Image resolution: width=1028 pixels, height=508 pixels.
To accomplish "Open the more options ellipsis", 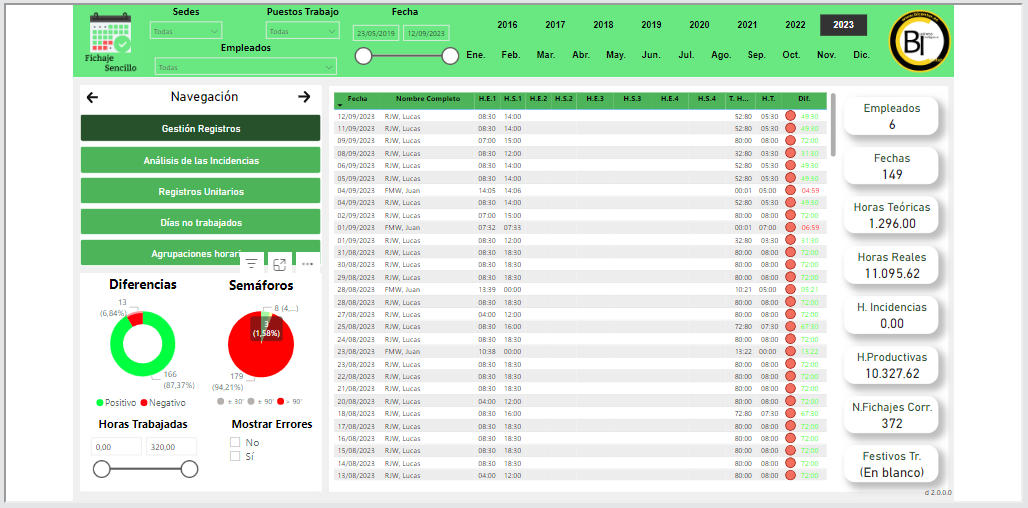I will (x=307, y=264).
